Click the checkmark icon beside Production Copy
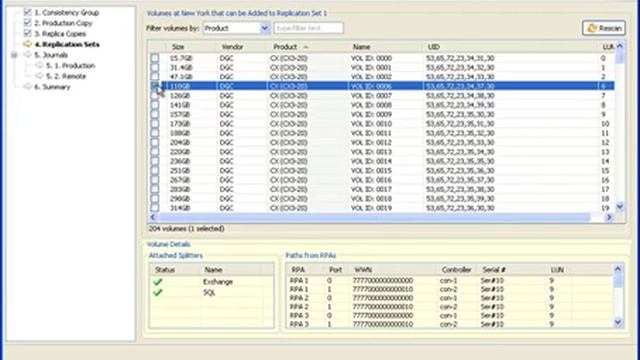640x360 pixels. tap(27, 23)
